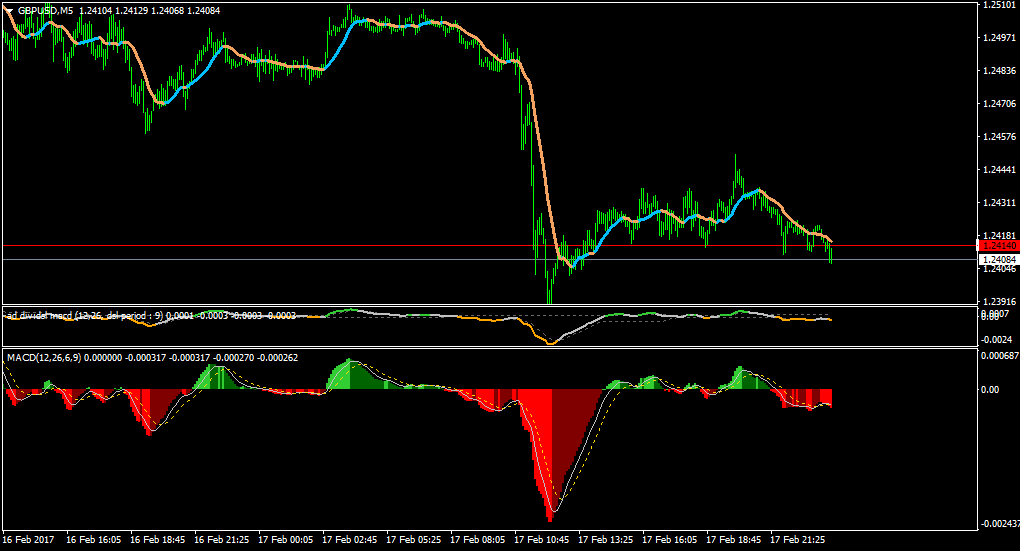
Task: Click the 0.00 MACD zero level label
Action: pyautogui.click(x=990, y=390)
